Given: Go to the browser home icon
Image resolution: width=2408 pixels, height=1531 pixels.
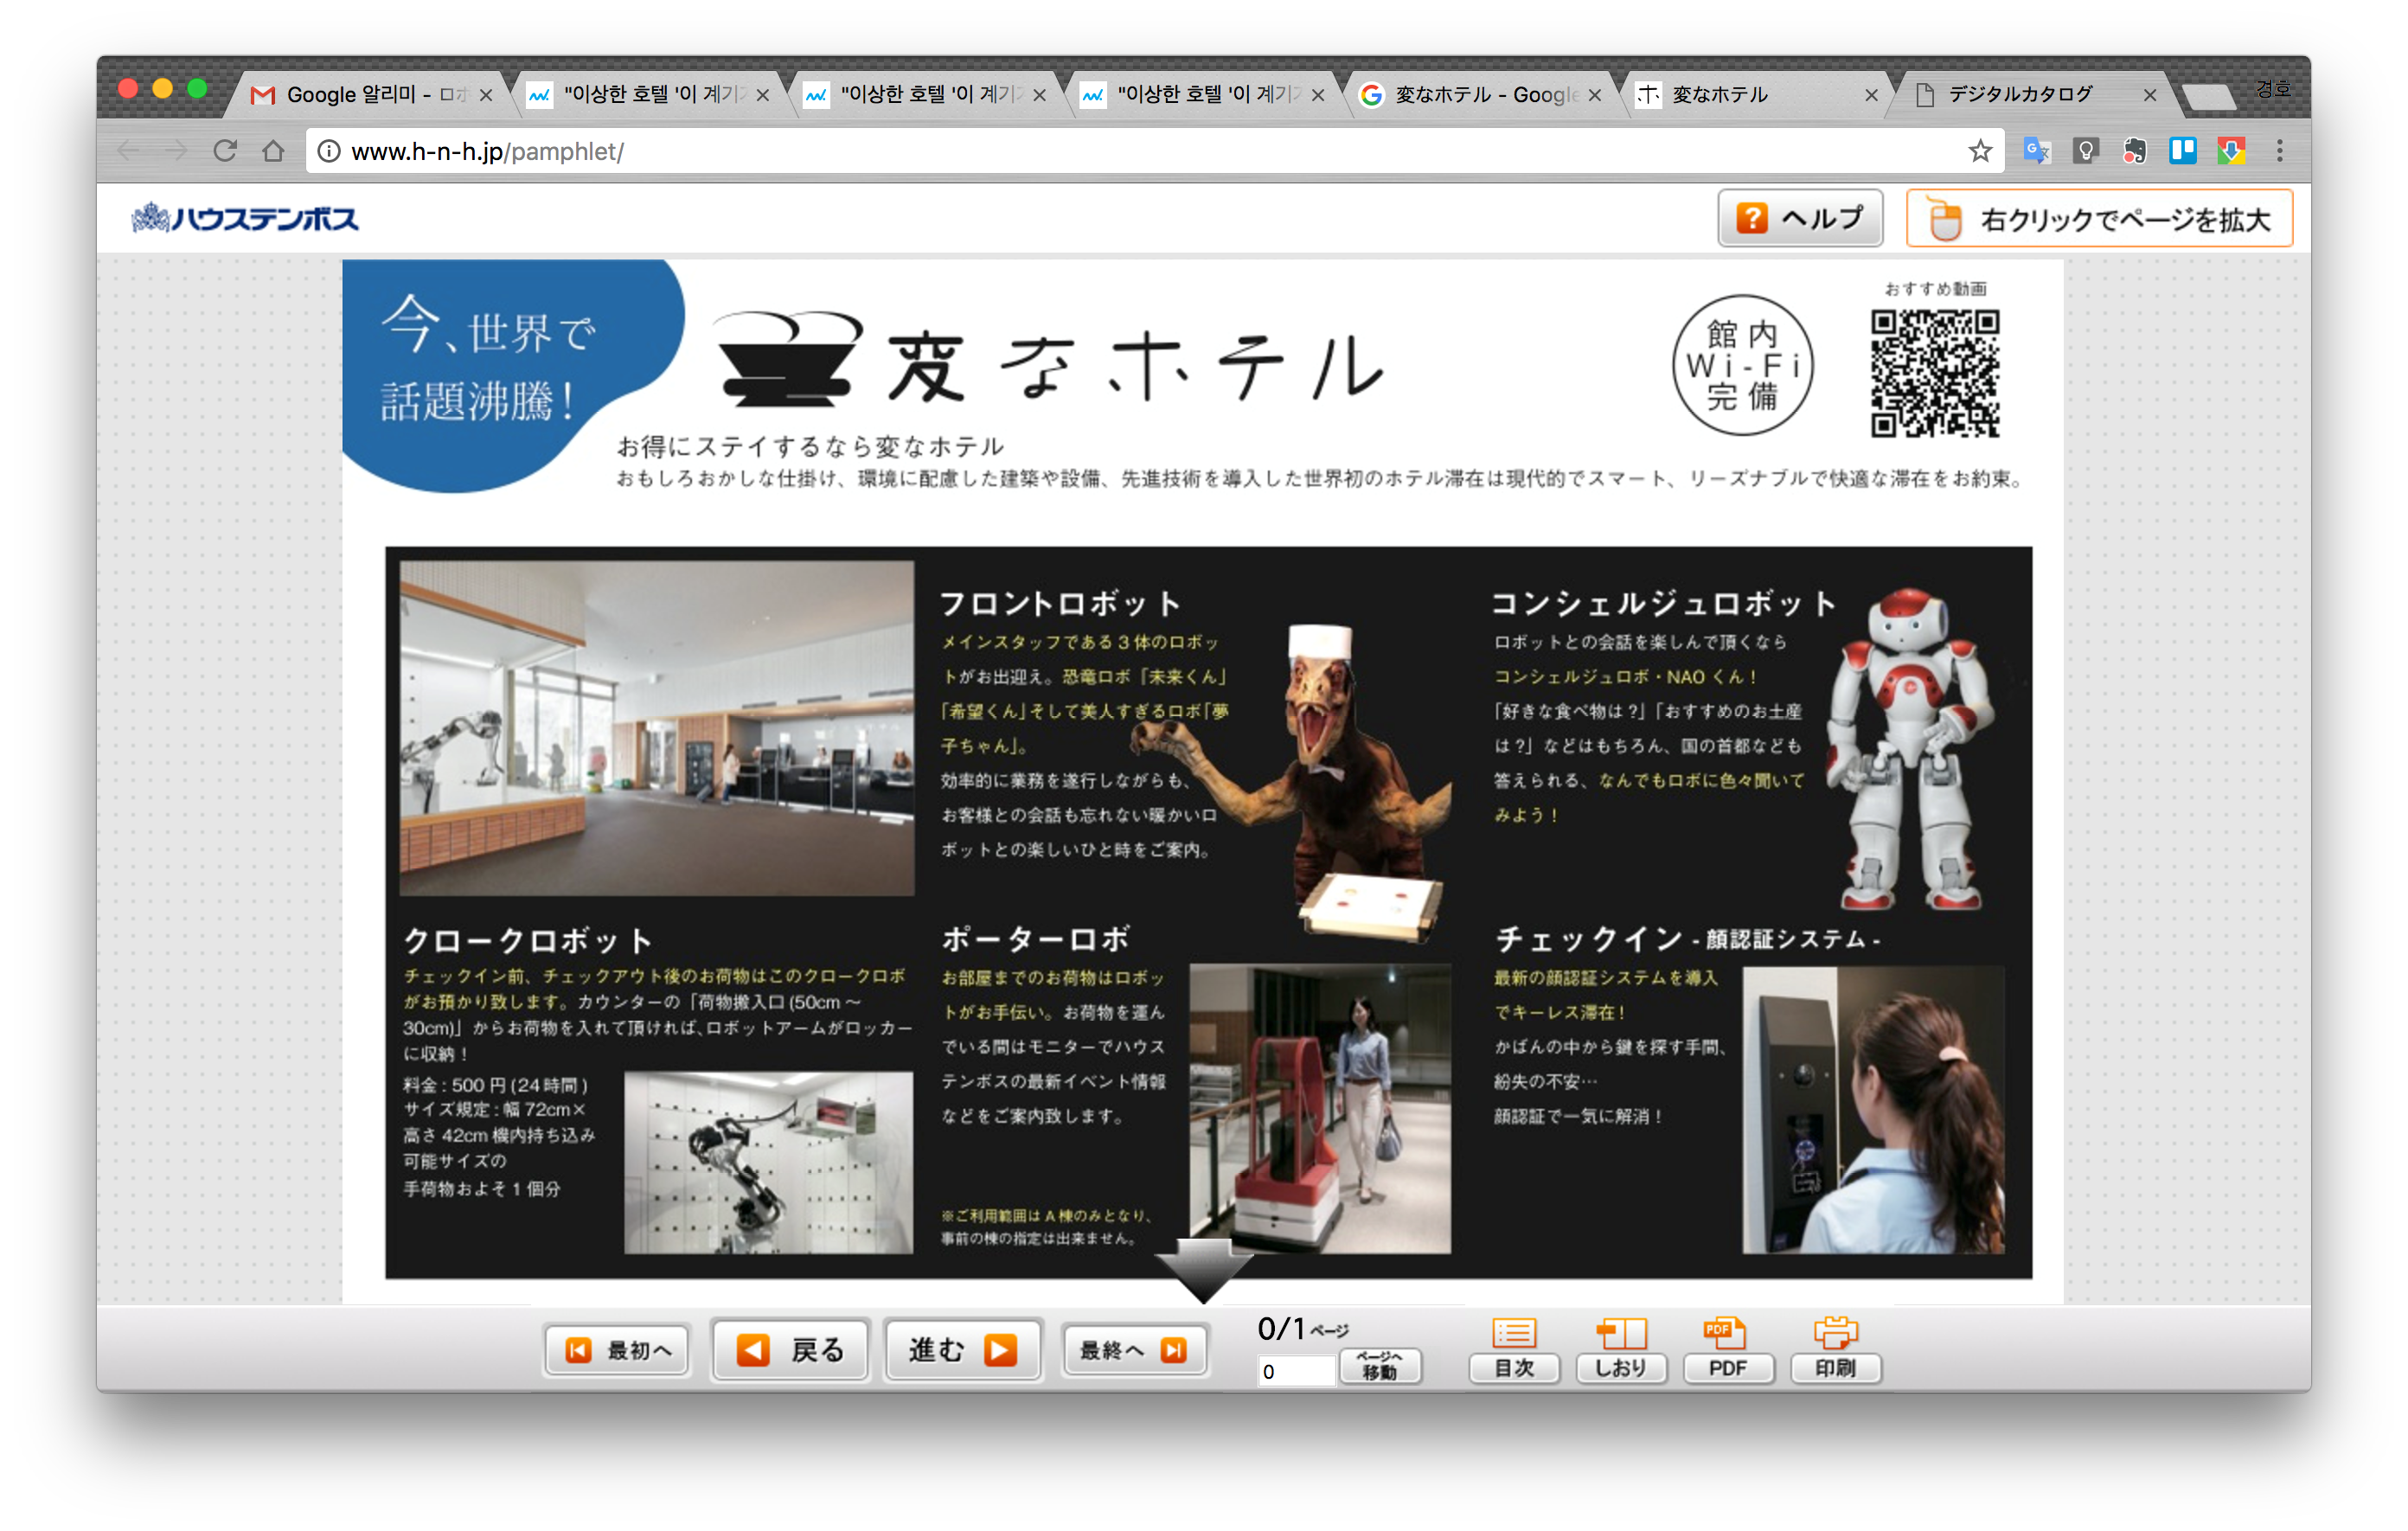Looking at the screenshot, I should 273,151.
